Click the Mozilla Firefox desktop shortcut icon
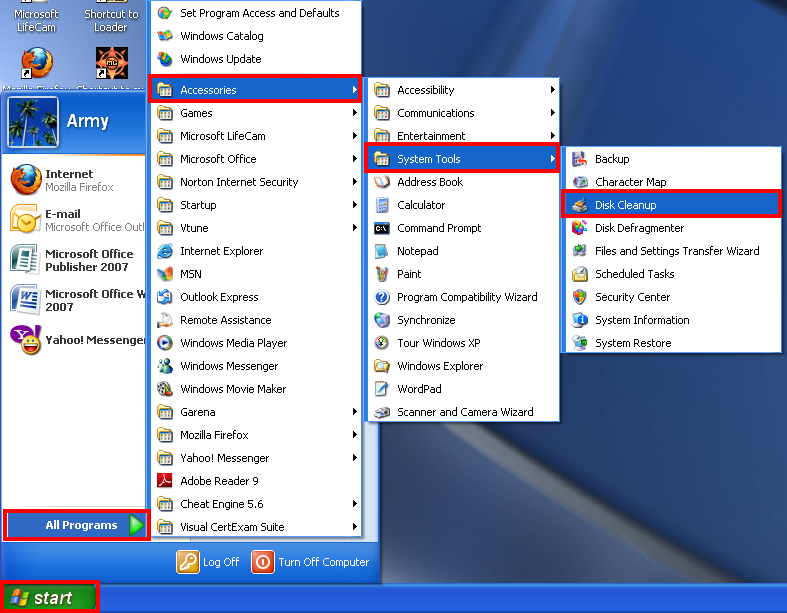Screen dimensions: 787x613 pos(36,63)
